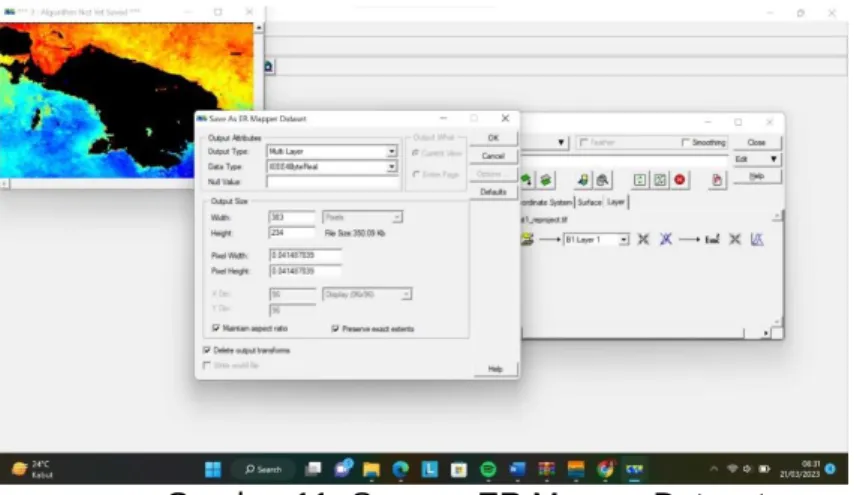The width and height of the screenshot is (854, 495).
Task: Open the Output Type dropdown
Action: (x=392, y=151)
